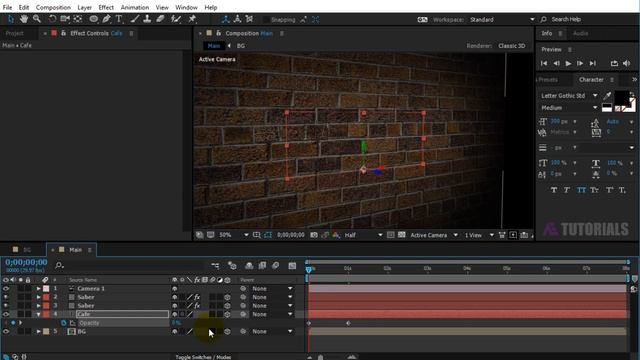Click Toggle Switches / Modes button

[203, 357]
